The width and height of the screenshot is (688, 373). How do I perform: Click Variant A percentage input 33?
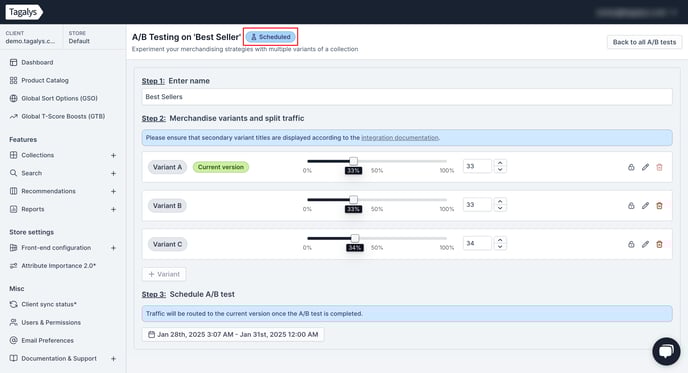click(x=477, y=166)
